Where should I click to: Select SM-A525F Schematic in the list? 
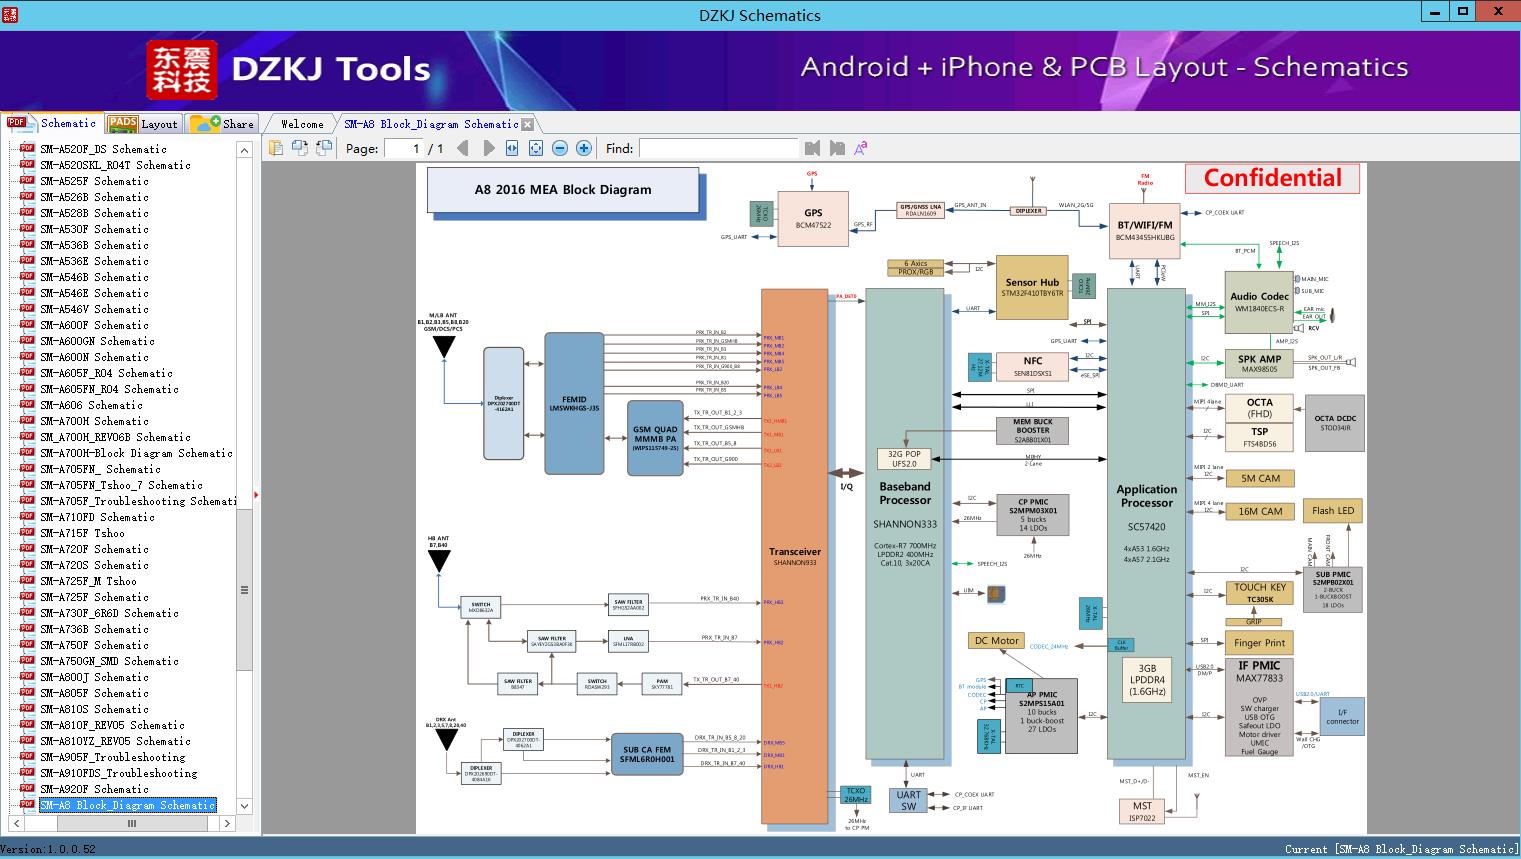click(94, 181)
